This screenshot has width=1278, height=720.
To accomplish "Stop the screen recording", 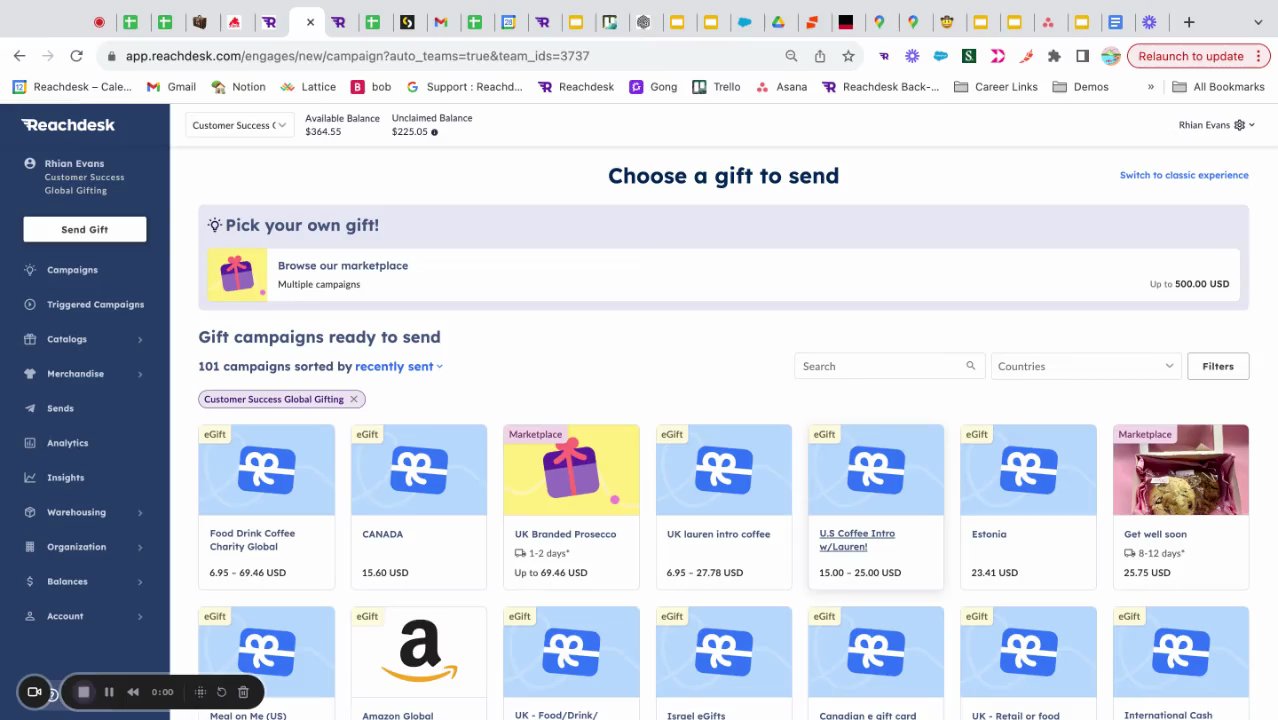I will pyautogui.click(x=84, y=692).
